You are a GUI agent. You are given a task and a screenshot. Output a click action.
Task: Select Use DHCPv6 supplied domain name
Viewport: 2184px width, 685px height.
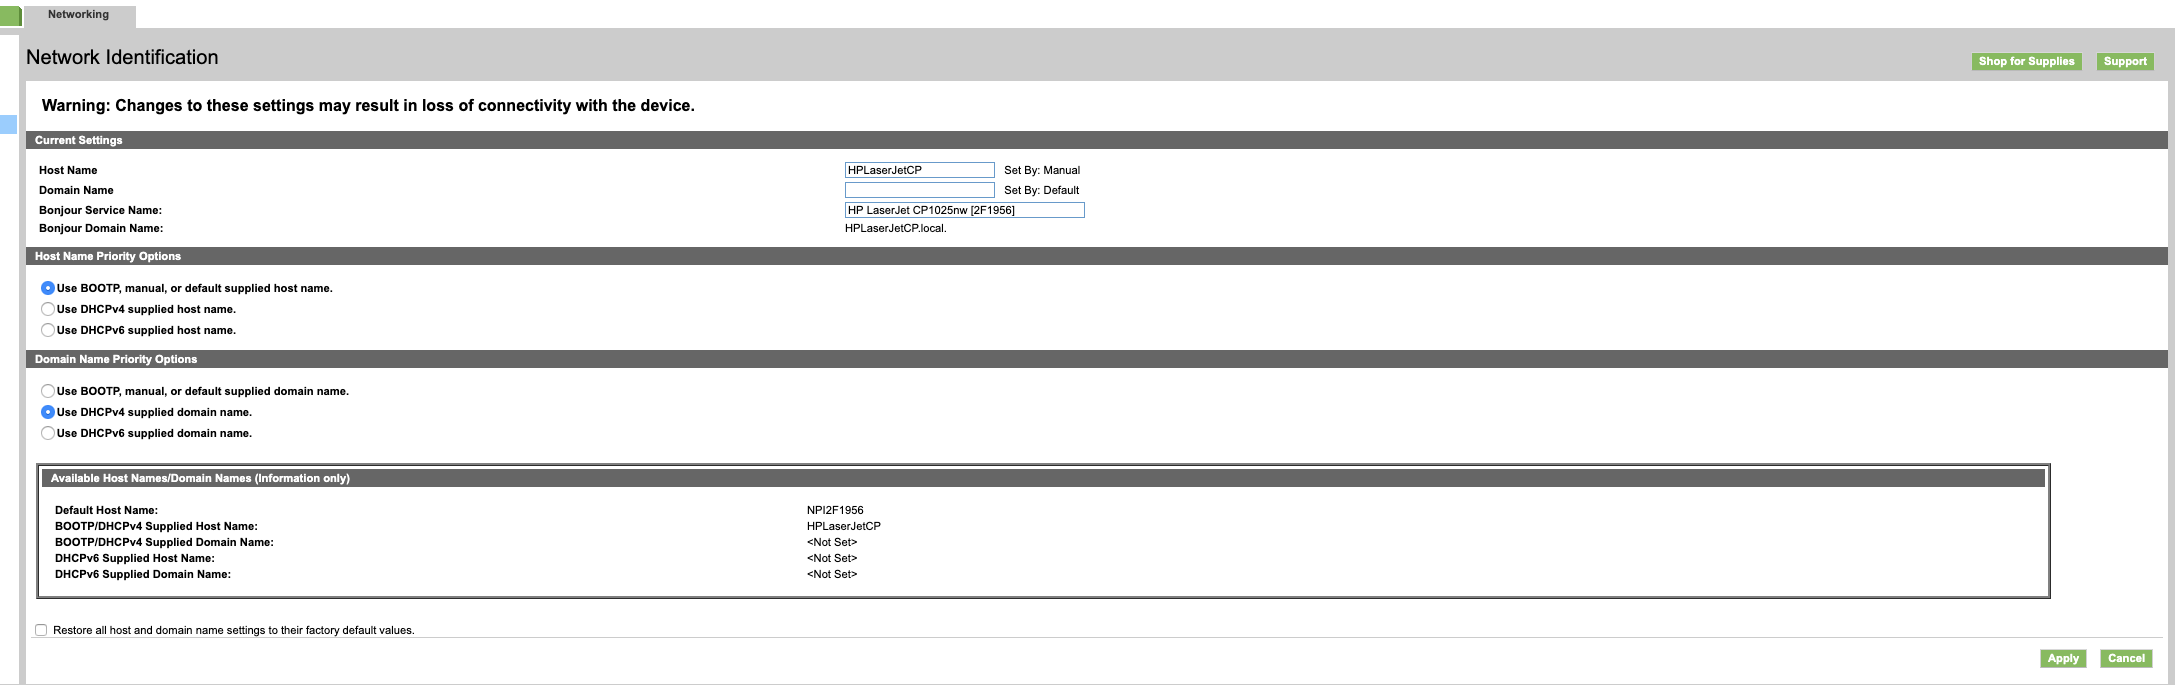tap(48, 433)
